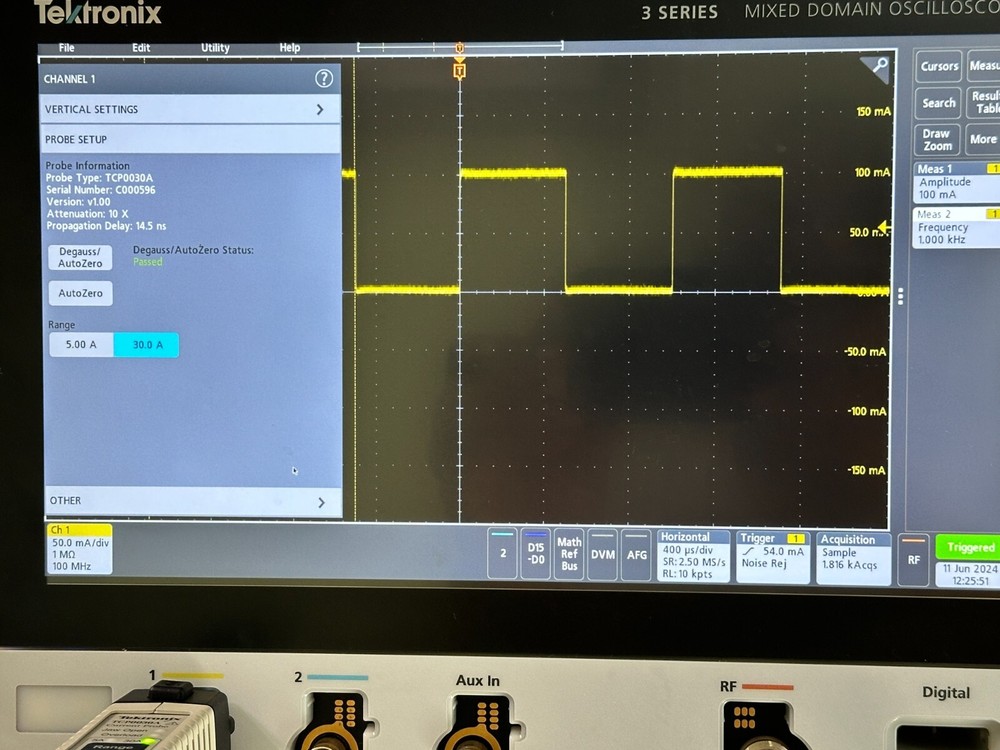Viewport: 1000px width, 750px height.
Task: Select the Meas 2 Frequency measurement badge
Action: click(x=950, y=228)
